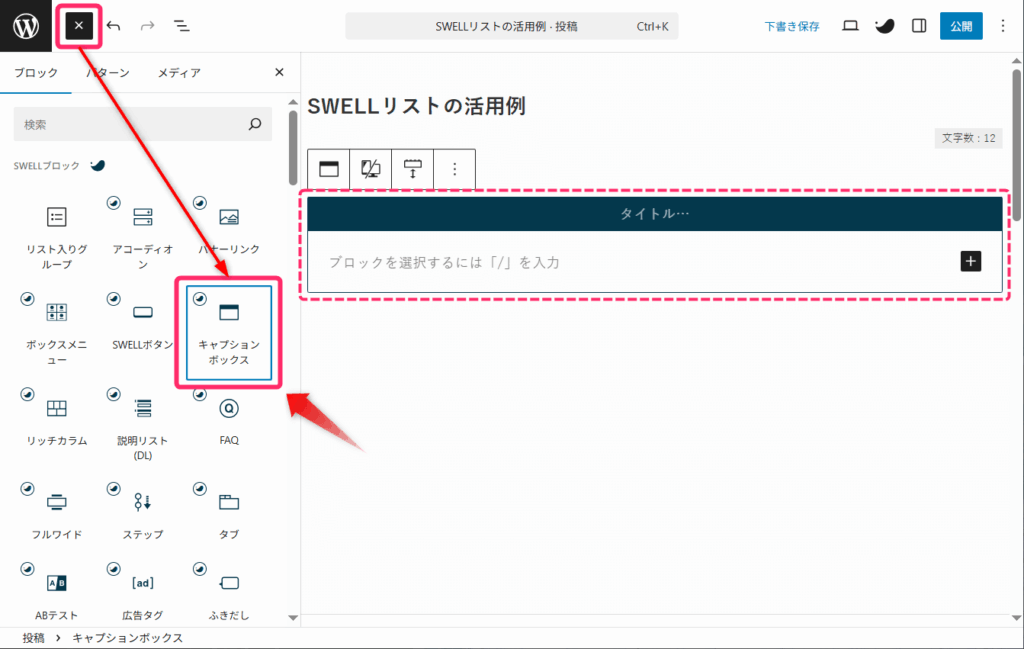Insert the アコーディオン block

pyautogui.click(x=142, y=236)
